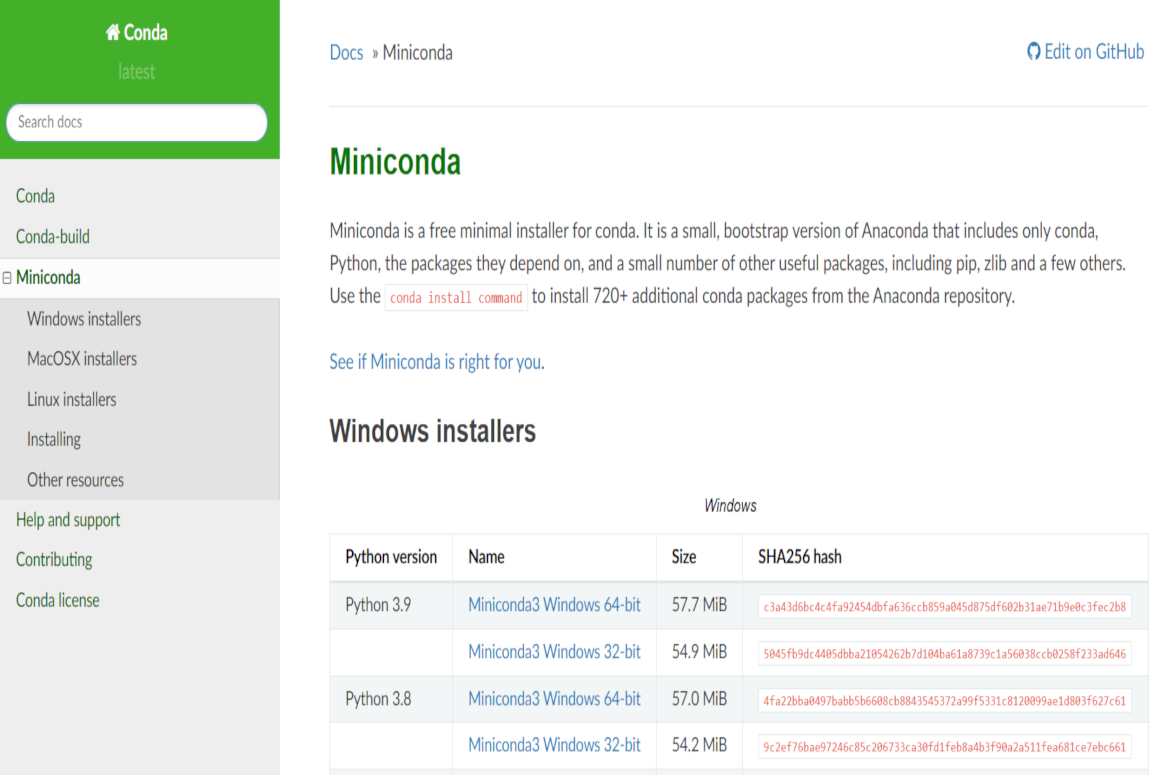Click the home icon beside the Conda title
The width and height of the screenshot is (1154, 775).
point(113,32)
